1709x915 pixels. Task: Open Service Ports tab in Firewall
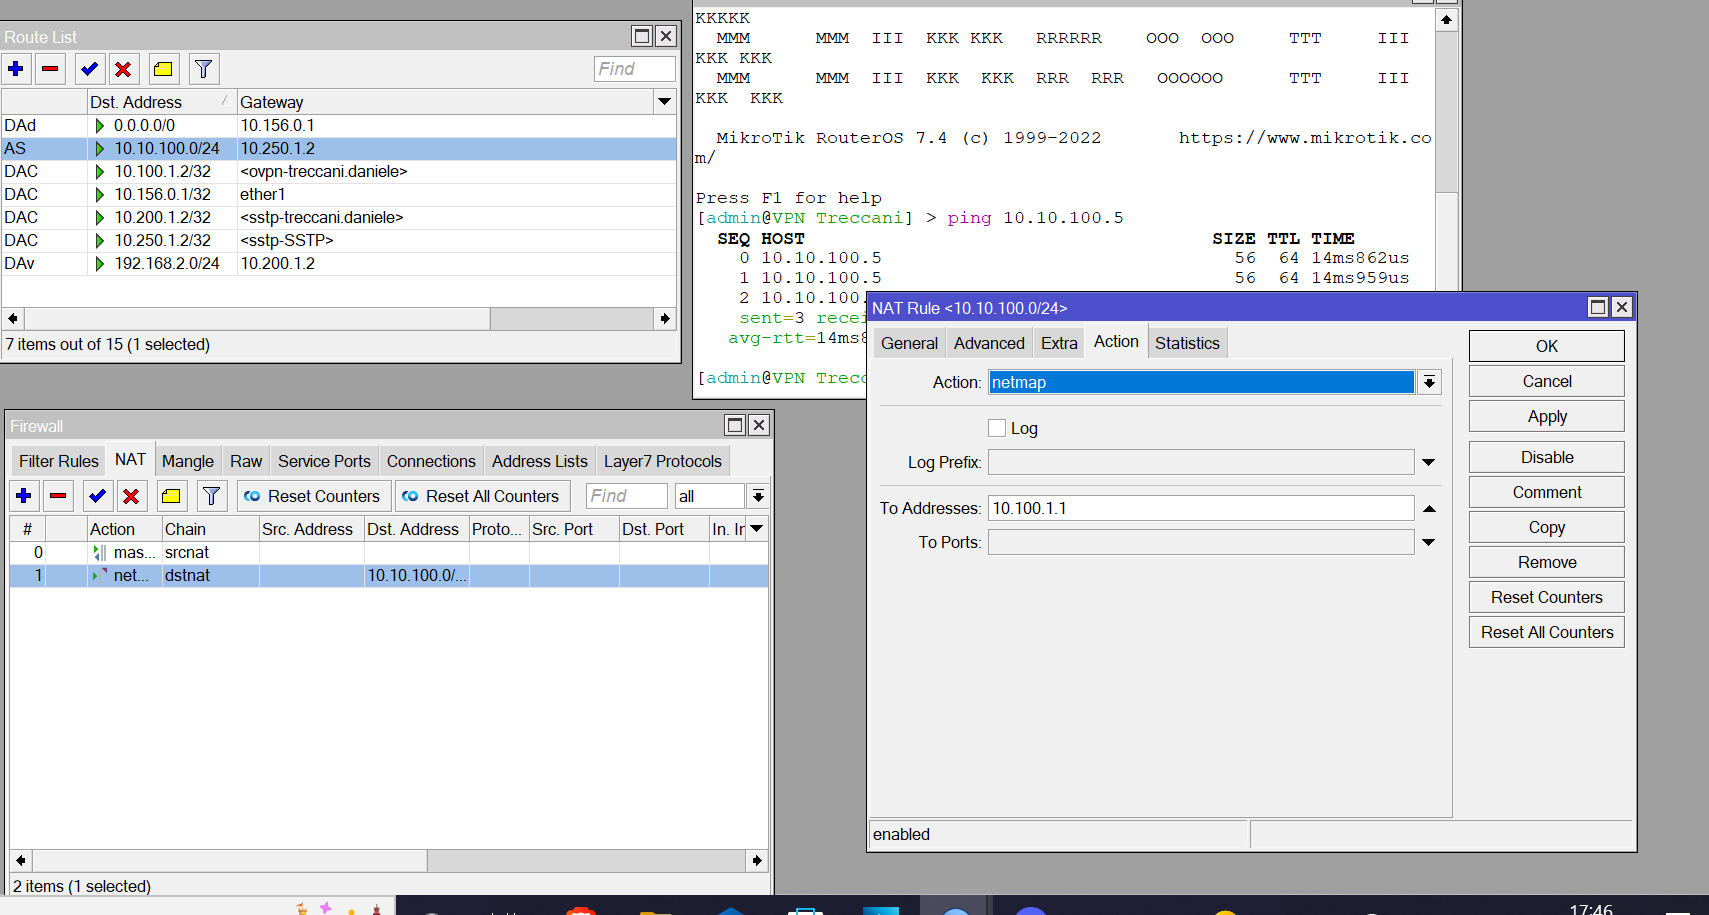(324, 461)
